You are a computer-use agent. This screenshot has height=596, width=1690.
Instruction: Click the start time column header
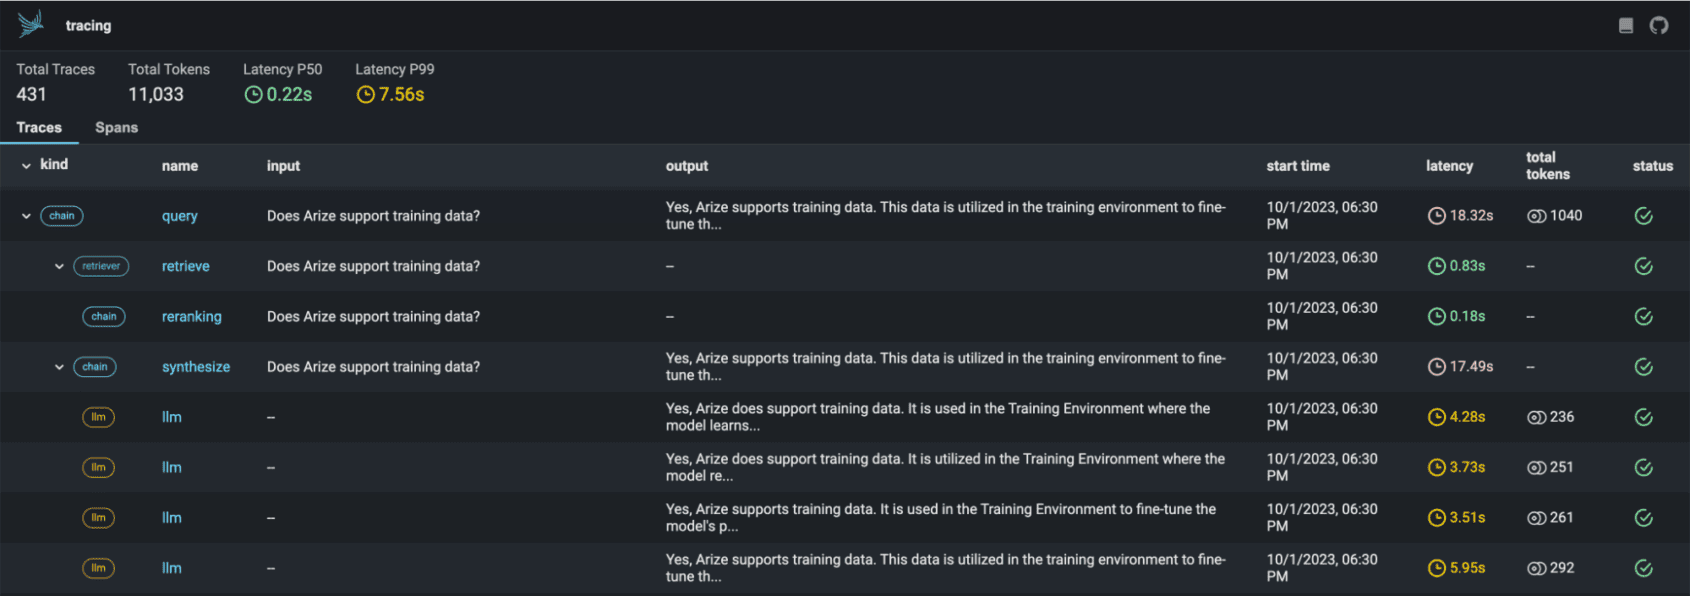tap(1297, 166)
